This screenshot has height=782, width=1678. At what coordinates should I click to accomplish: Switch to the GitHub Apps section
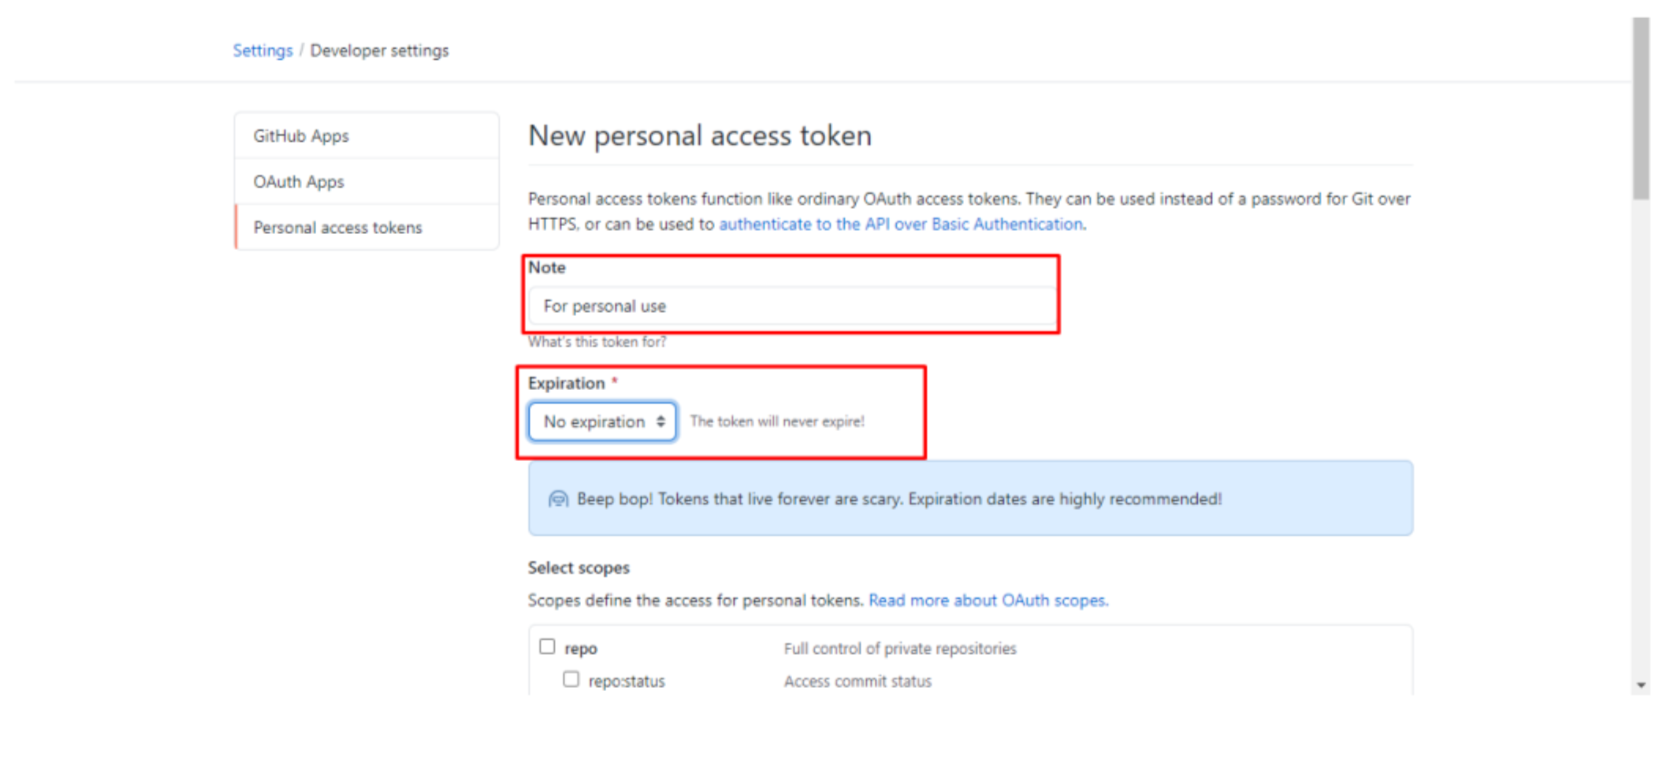[x=301, y=135]
